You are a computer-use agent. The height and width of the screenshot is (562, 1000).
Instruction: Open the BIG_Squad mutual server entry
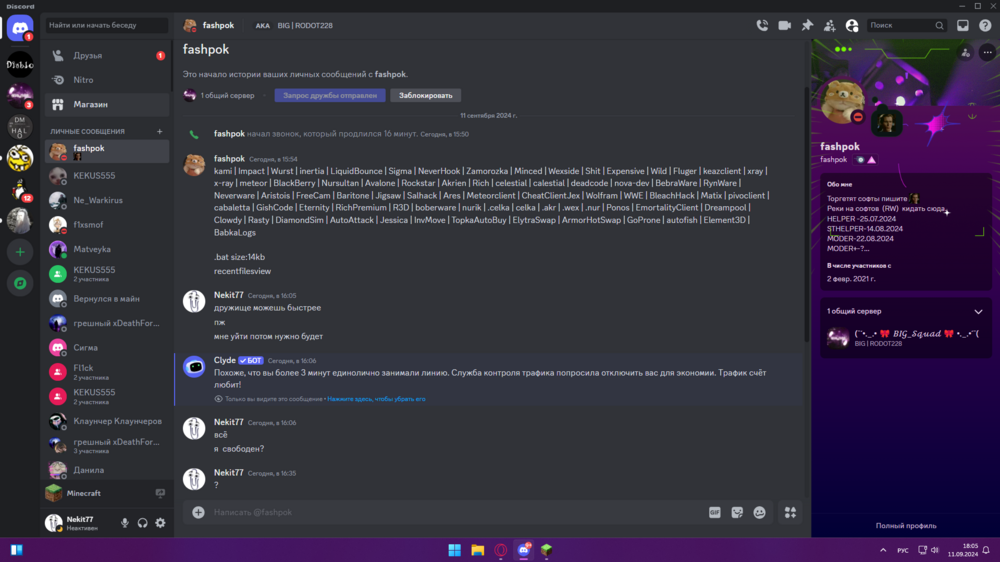coord(906,337)
